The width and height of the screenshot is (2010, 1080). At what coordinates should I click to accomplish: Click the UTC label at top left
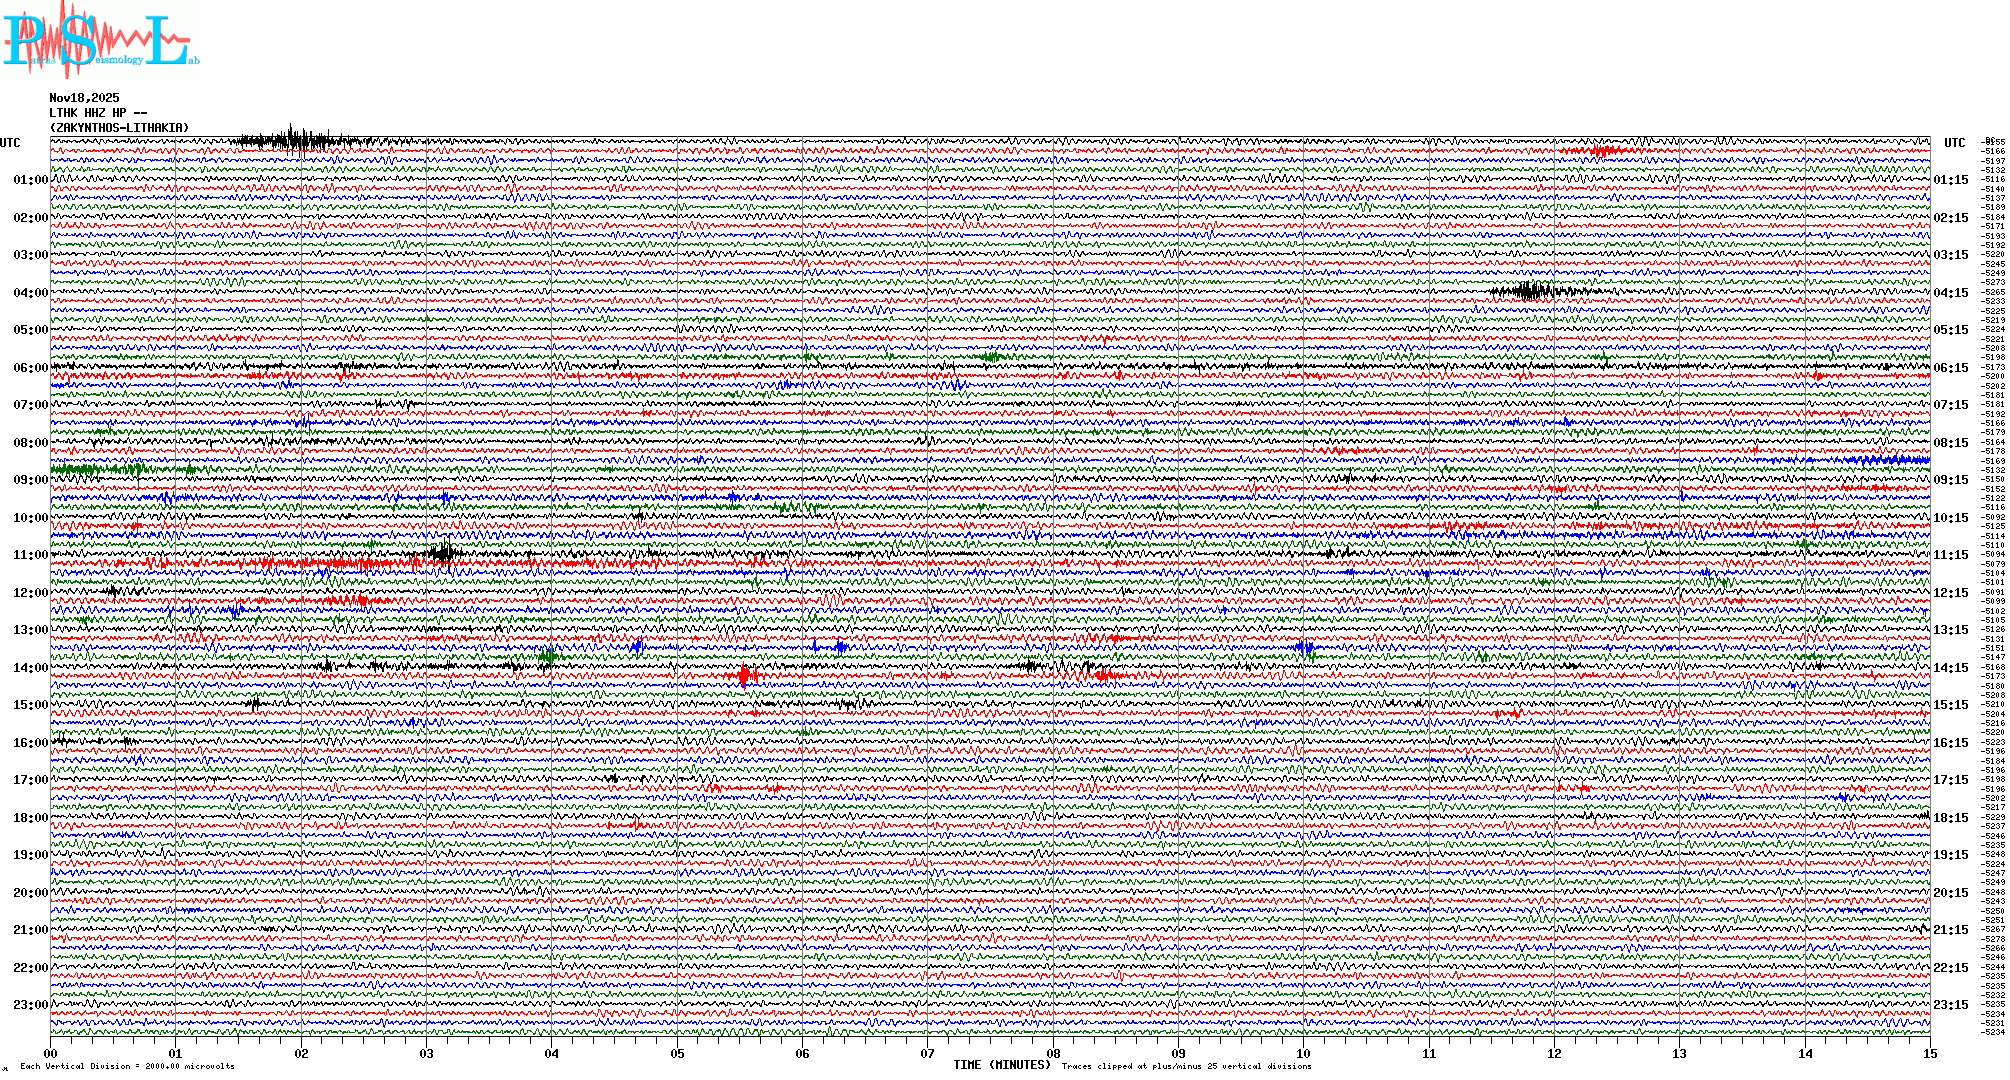pos(10,143)
